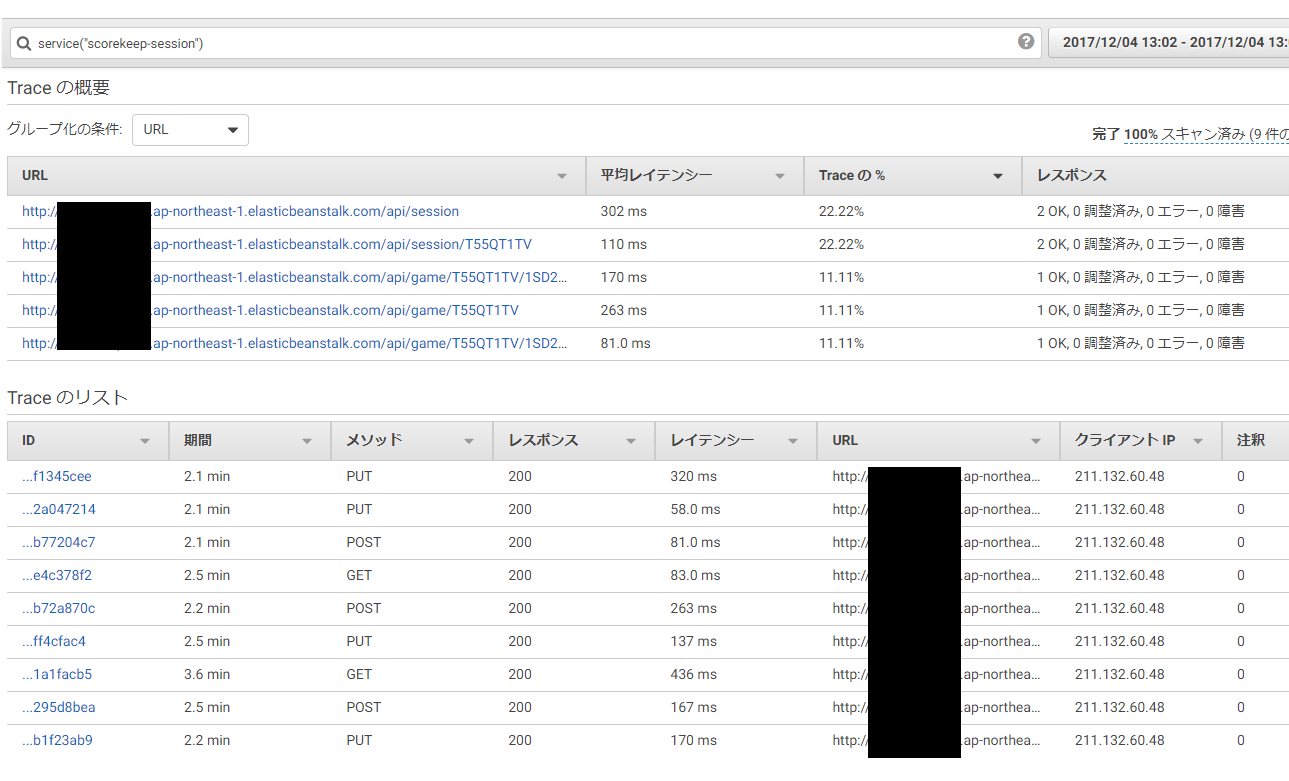Open the group-by URL dropdown
This screenshot has height=781, width=1289.
pyautogui.click(x=190, y=130)
